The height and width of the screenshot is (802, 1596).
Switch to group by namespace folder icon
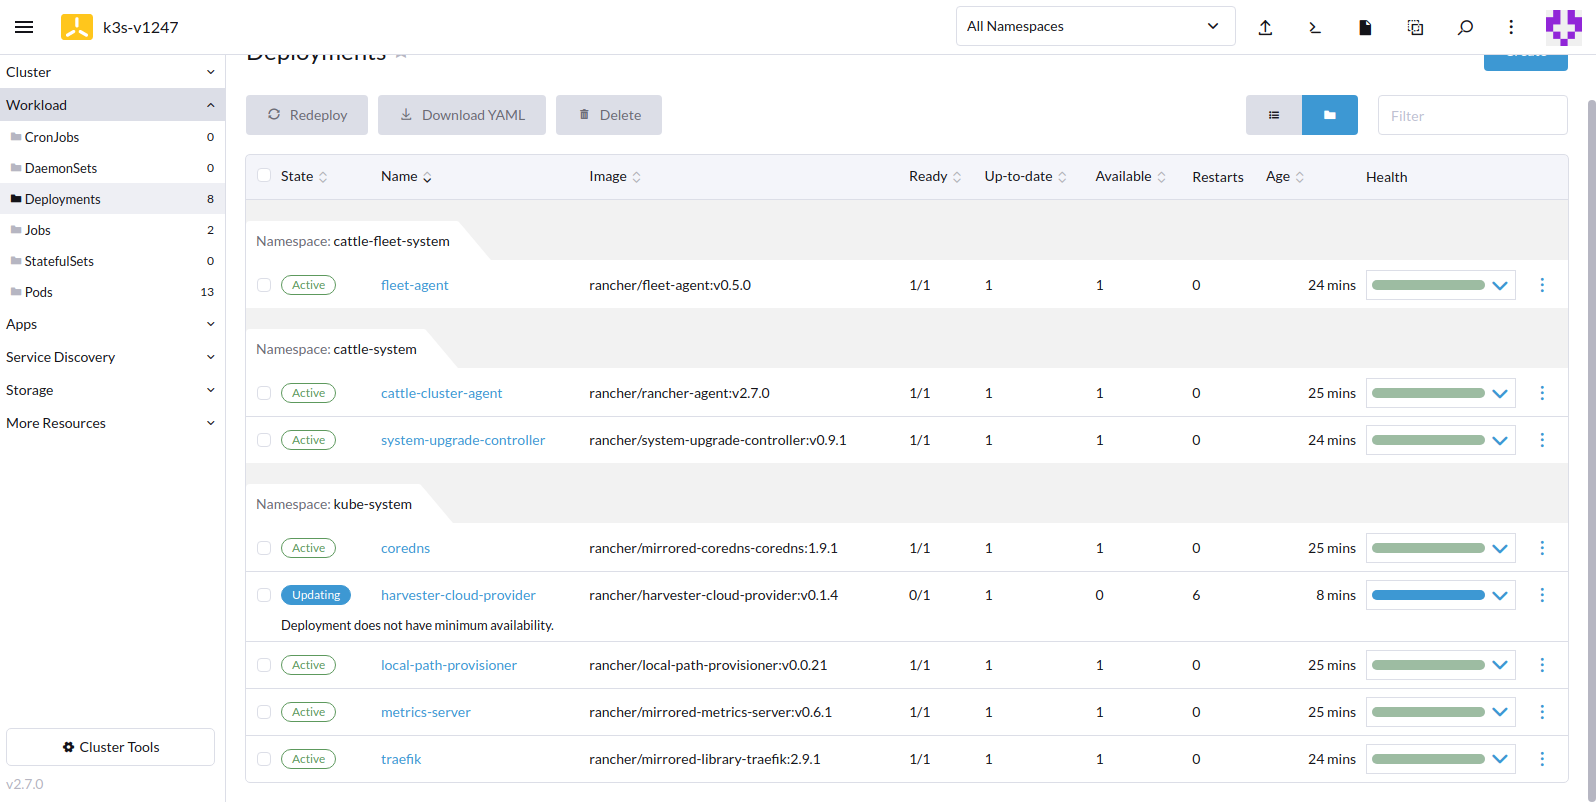click(x=1330, y=115)
